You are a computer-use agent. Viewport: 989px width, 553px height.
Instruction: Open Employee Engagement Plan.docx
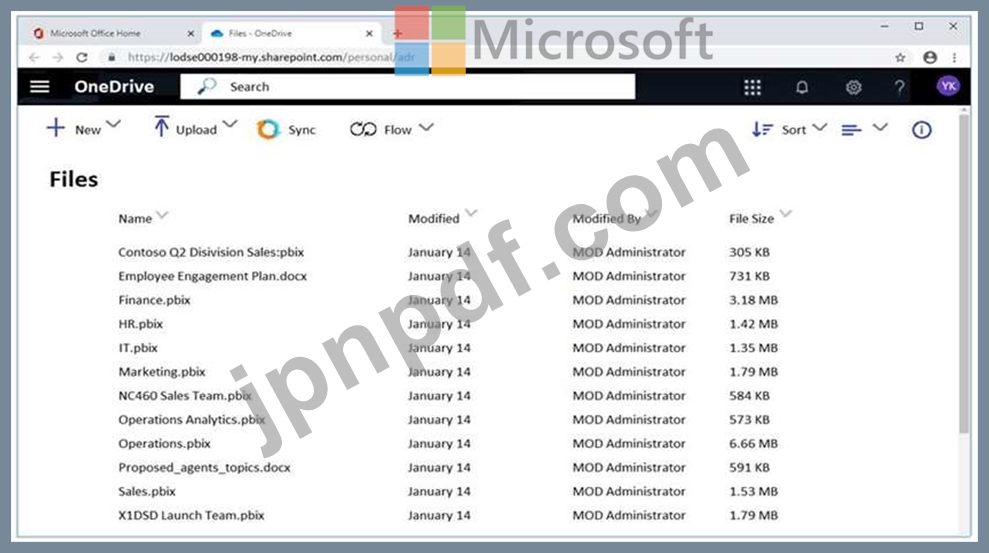coord(213,276)
